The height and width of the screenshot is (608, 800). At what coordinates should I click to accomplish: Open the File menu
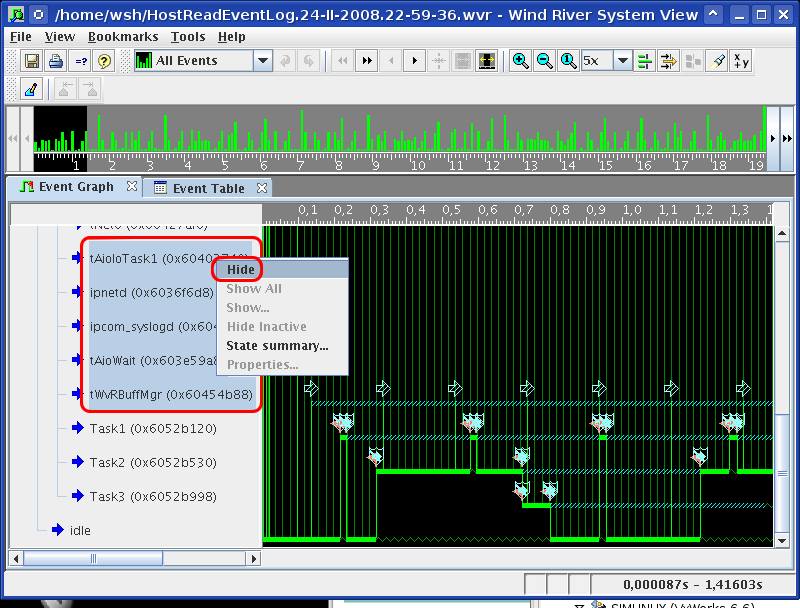[21, 37]
